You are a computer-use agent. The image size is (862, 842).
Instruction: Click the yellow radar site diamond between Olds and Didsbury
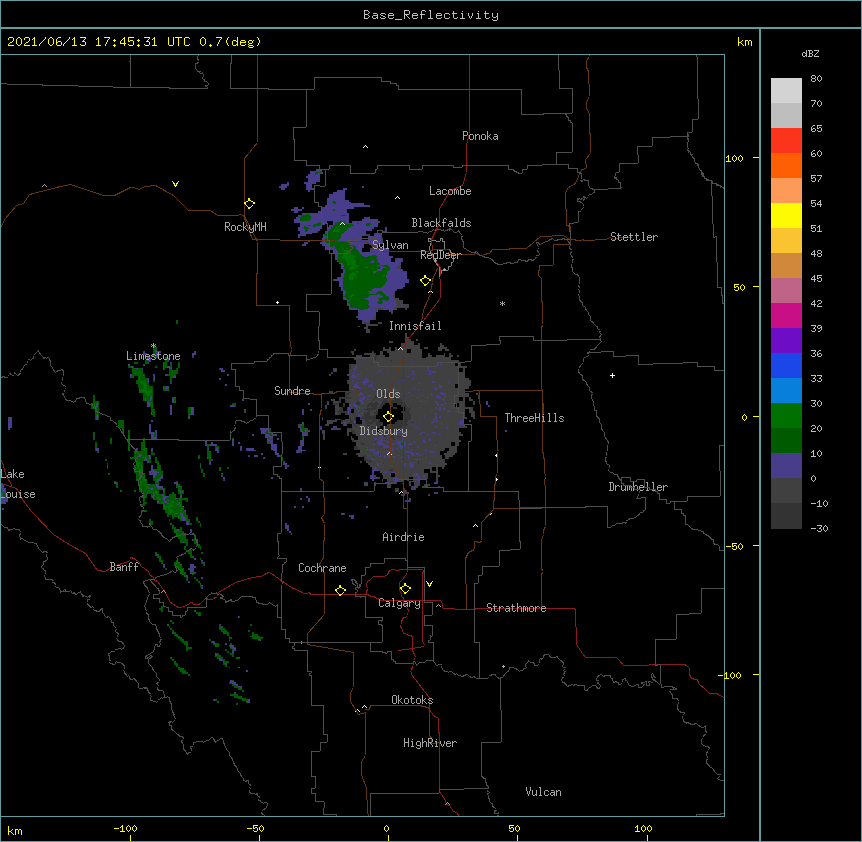[x=388, y=417]
